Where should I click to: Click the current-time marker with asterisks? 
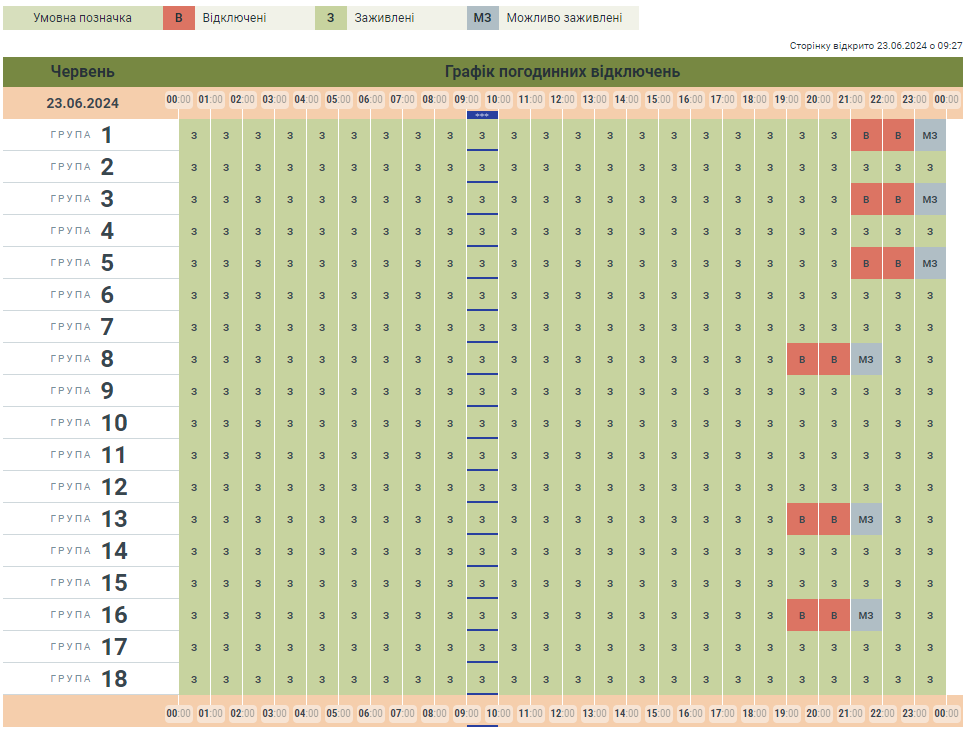(482, 115)
